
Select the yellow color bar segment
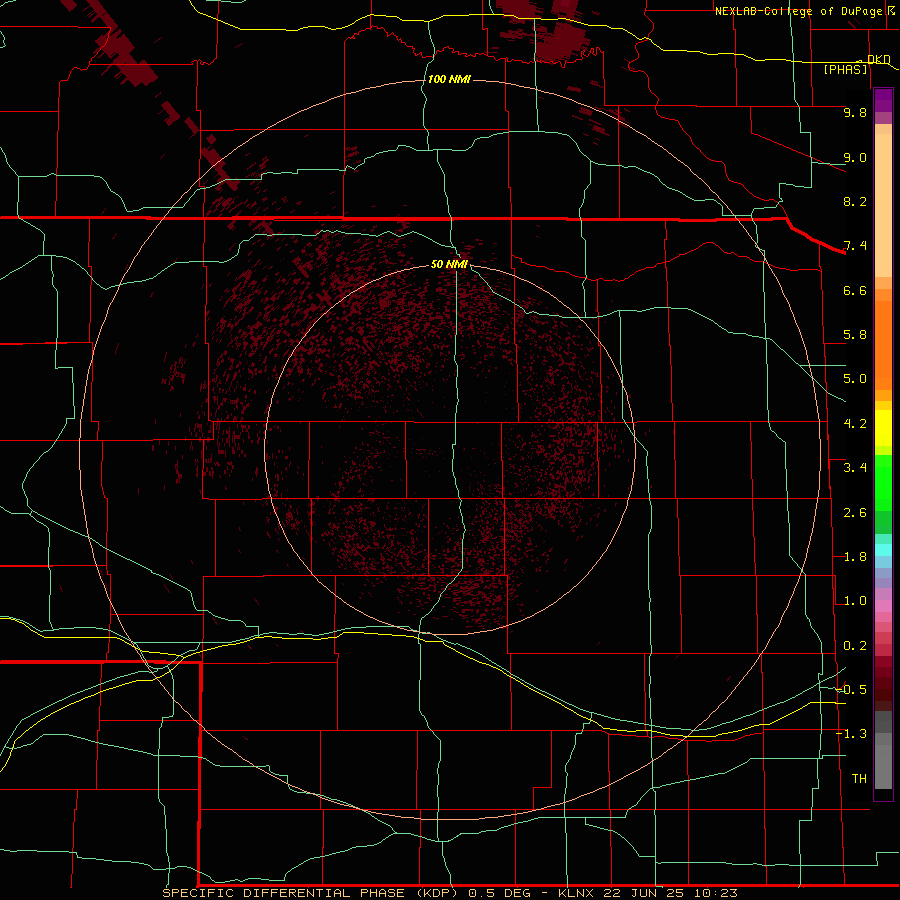coord(883,428)
